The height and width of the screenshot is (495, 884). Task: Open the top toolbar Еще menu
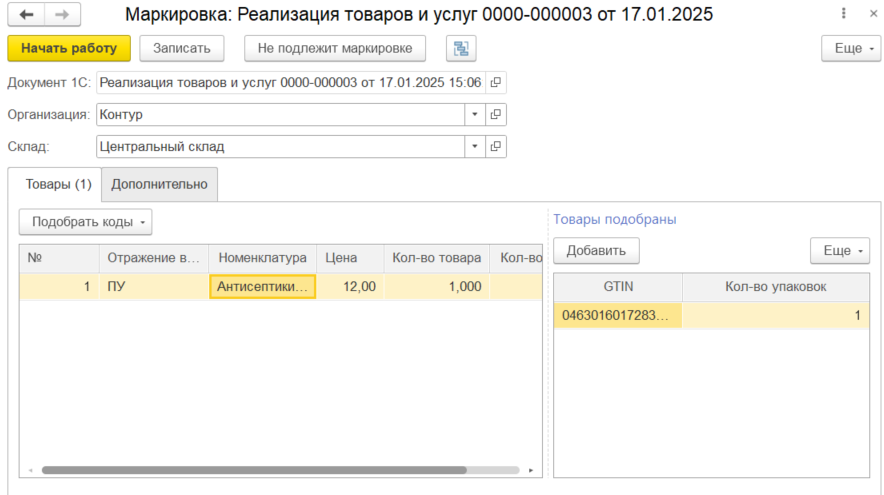[849, 48]
